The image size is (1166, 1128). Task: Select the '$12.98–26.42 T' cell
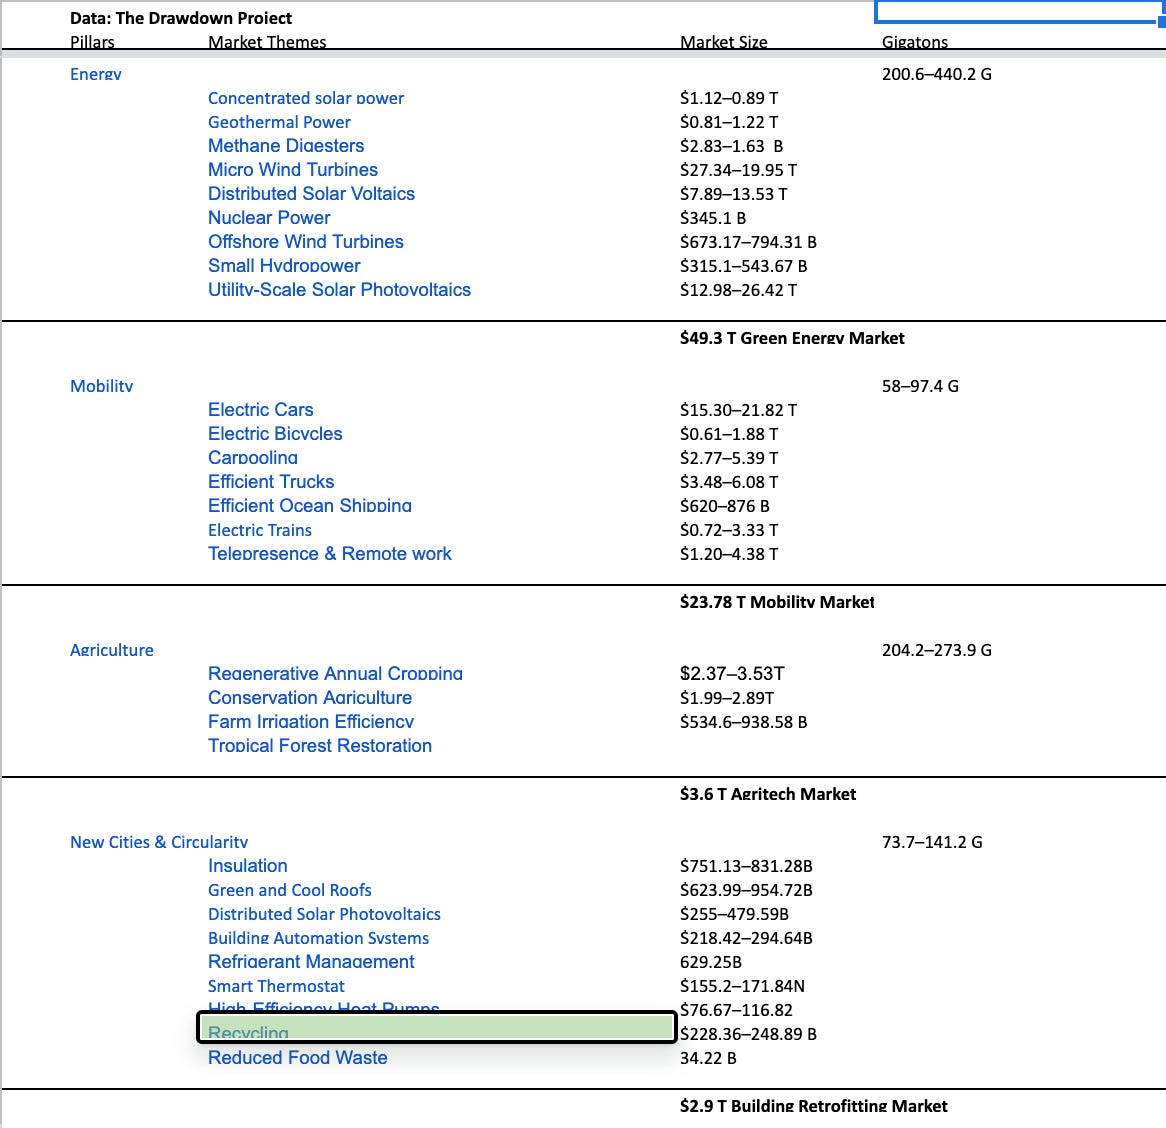[738, 290]
